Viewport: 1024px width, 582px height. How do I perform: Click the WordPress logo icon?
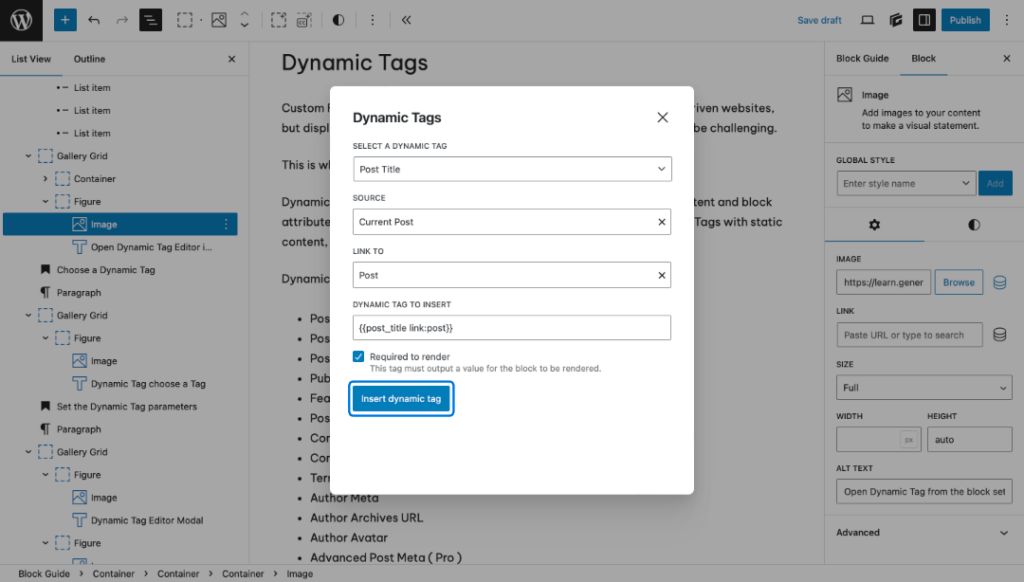pyautogui.click(x=21, y=20)
